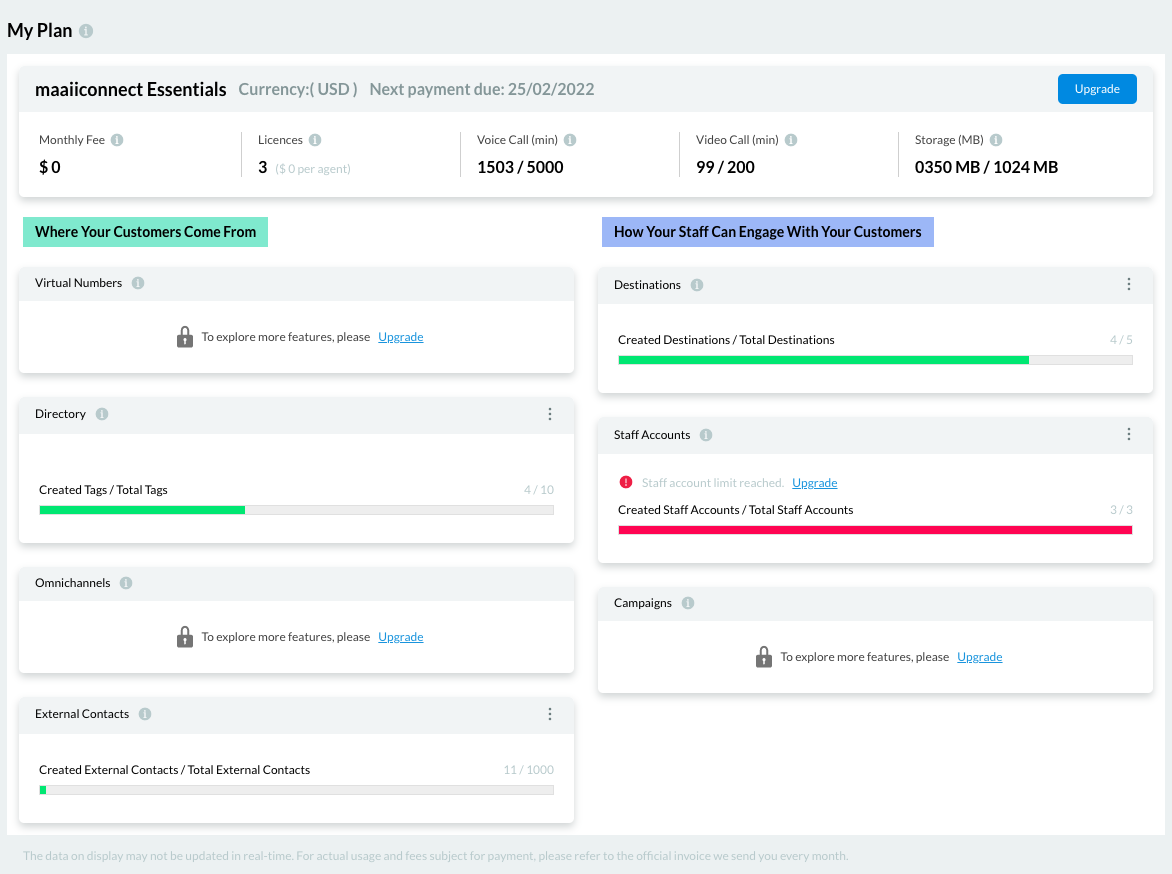The width and height of the screenshot is (1172, 874).
Task: Open the Staff Accounts options menu
Action: pos(1129,434)
